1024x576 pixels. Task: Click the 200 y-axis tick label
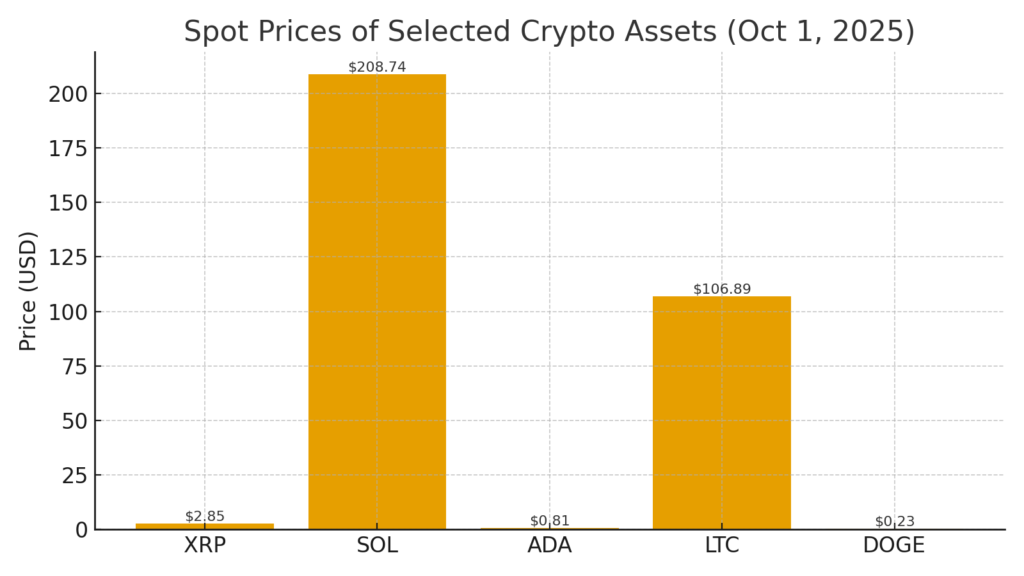click(68, 94)
